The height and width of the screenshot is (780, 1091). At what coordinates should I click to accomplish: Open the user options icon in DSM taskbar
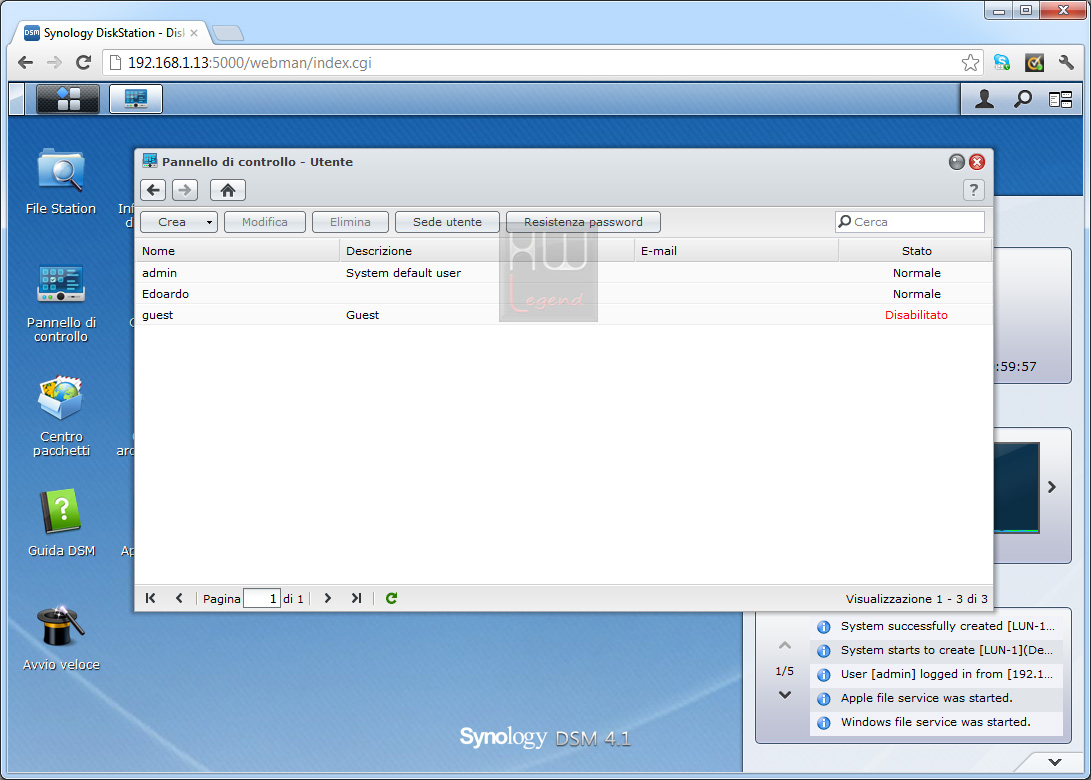(x=984, y=100)
